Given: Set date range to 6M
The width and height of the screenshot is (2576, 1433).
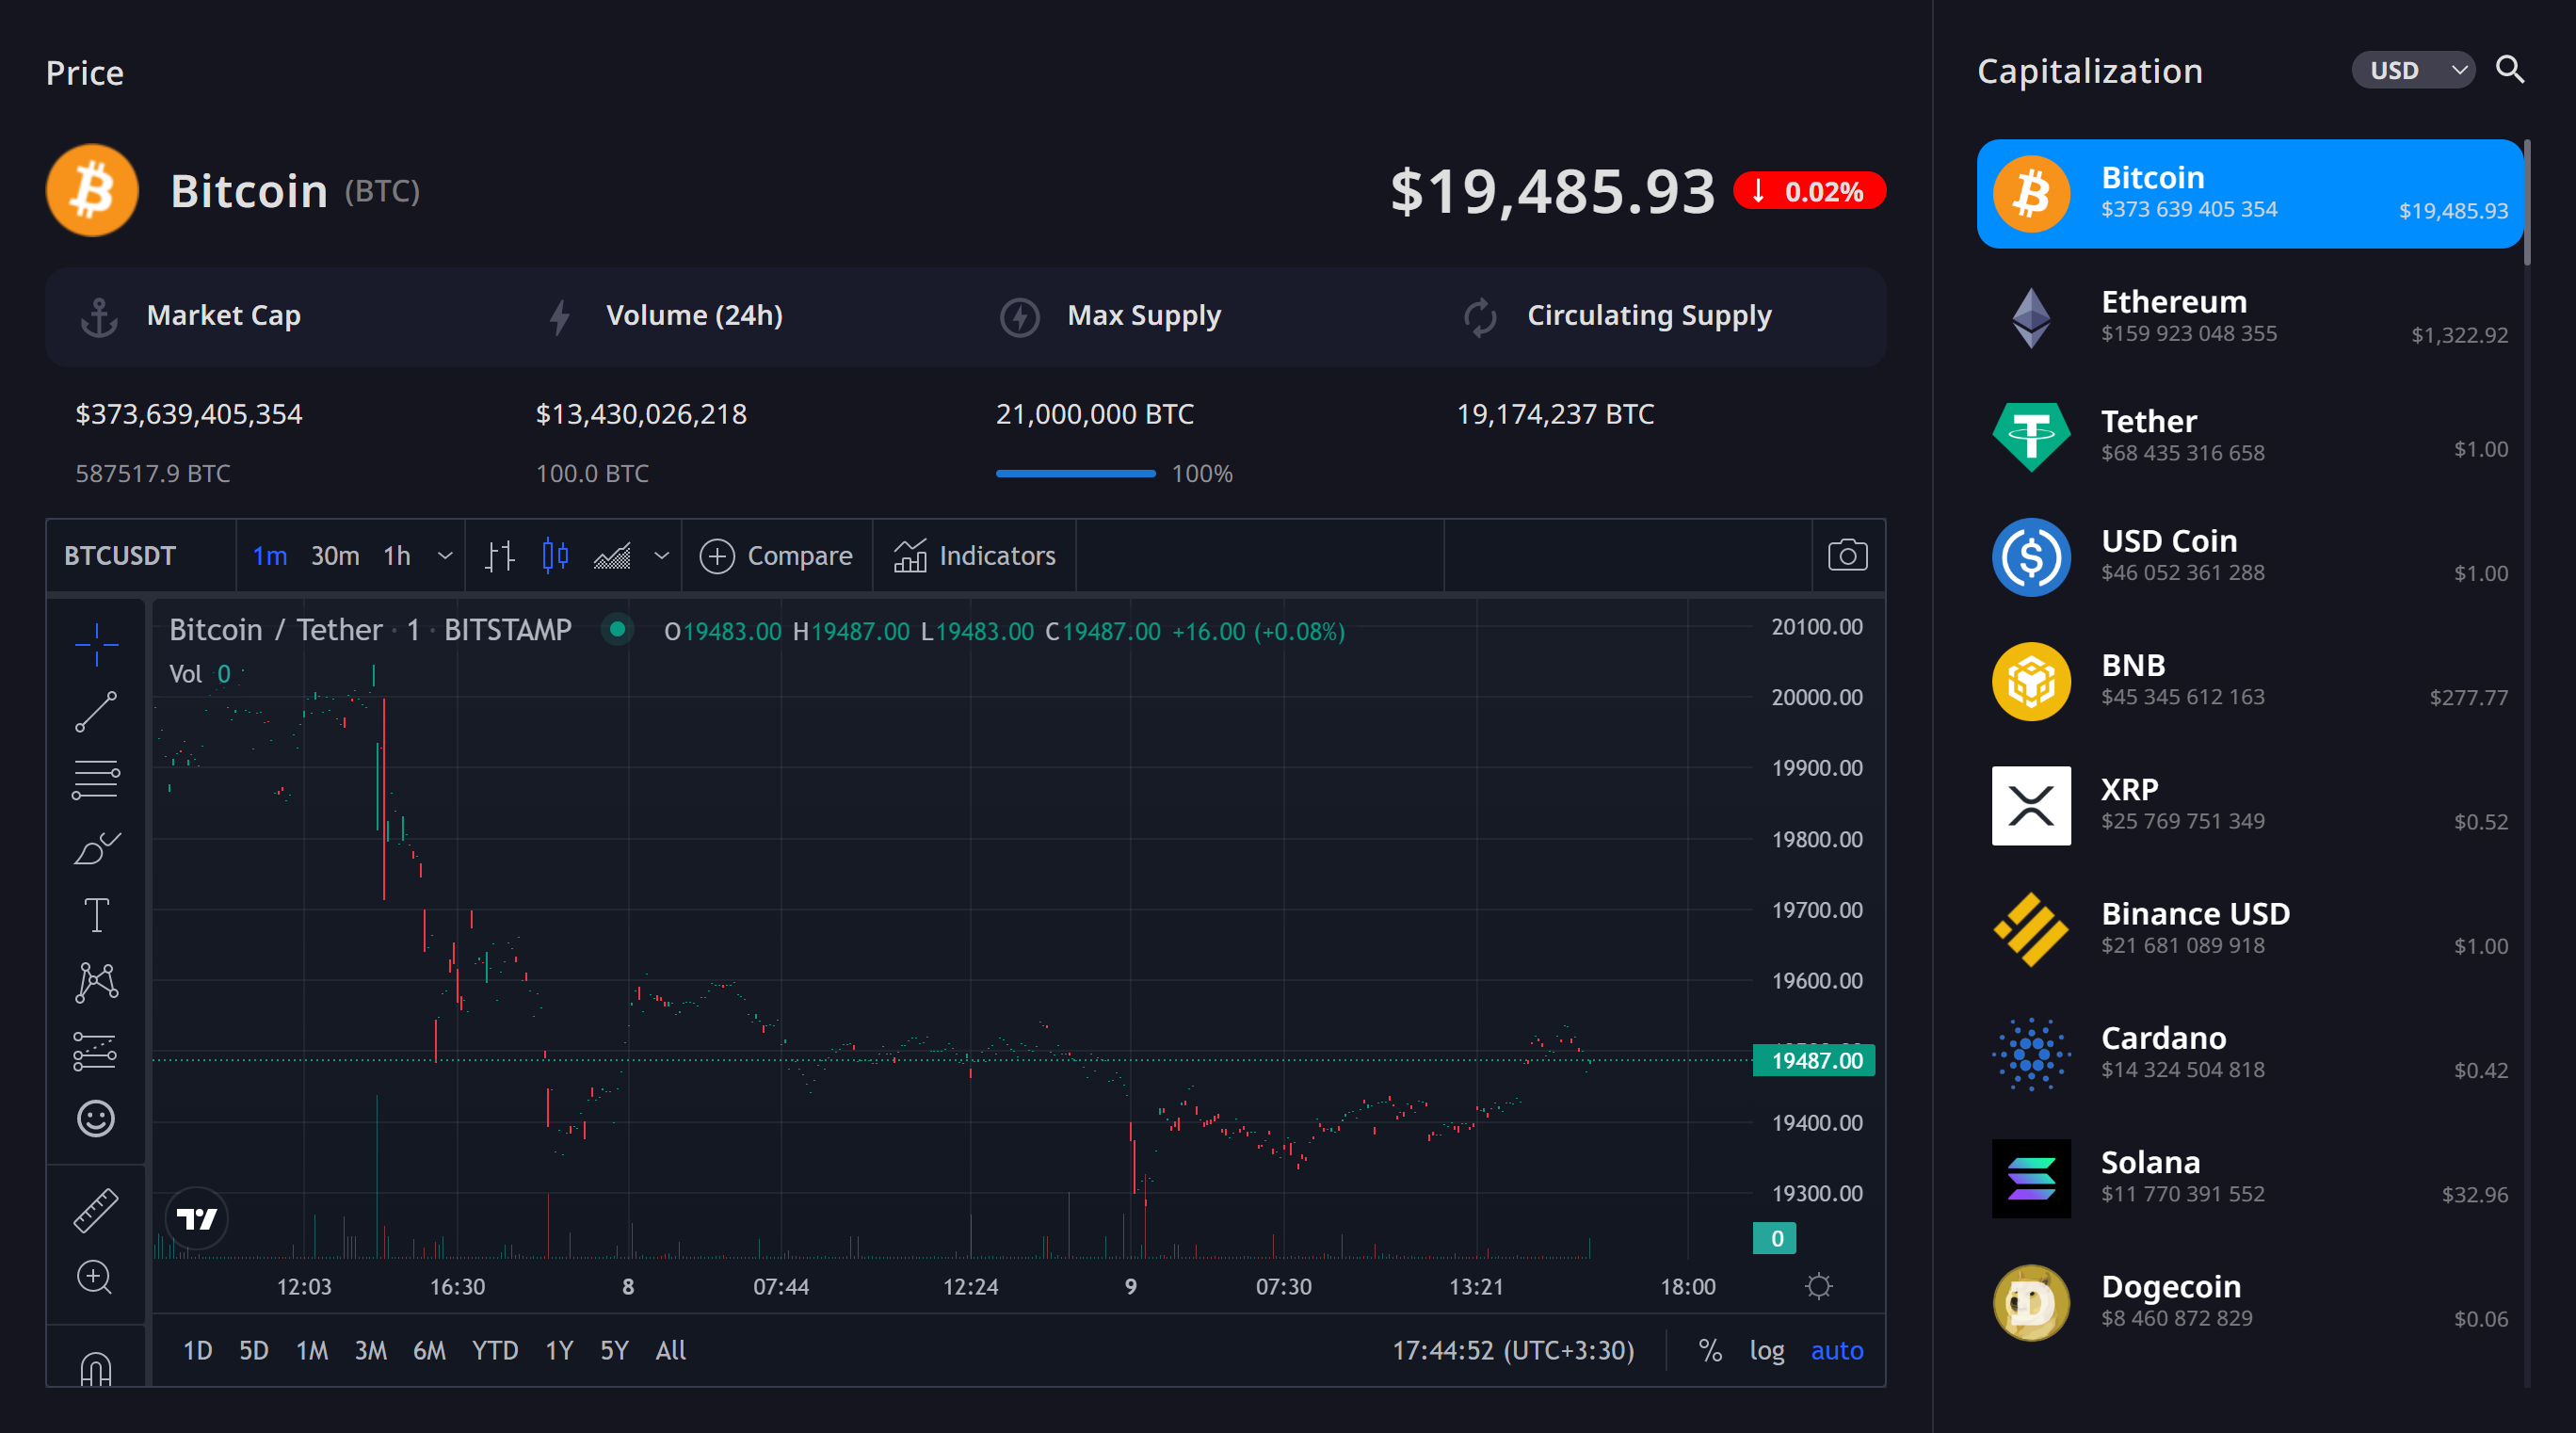Looking at the screenshot, I should point(429,1350).
